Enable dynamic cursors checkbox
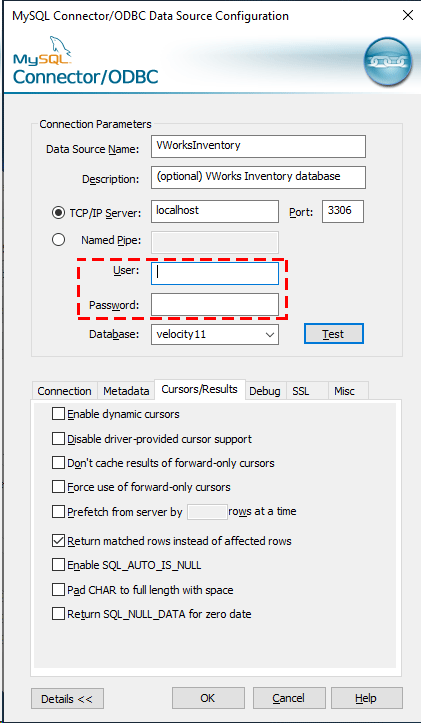The width and height of the screenshot is (421, 723). click(x=58, y=414)
